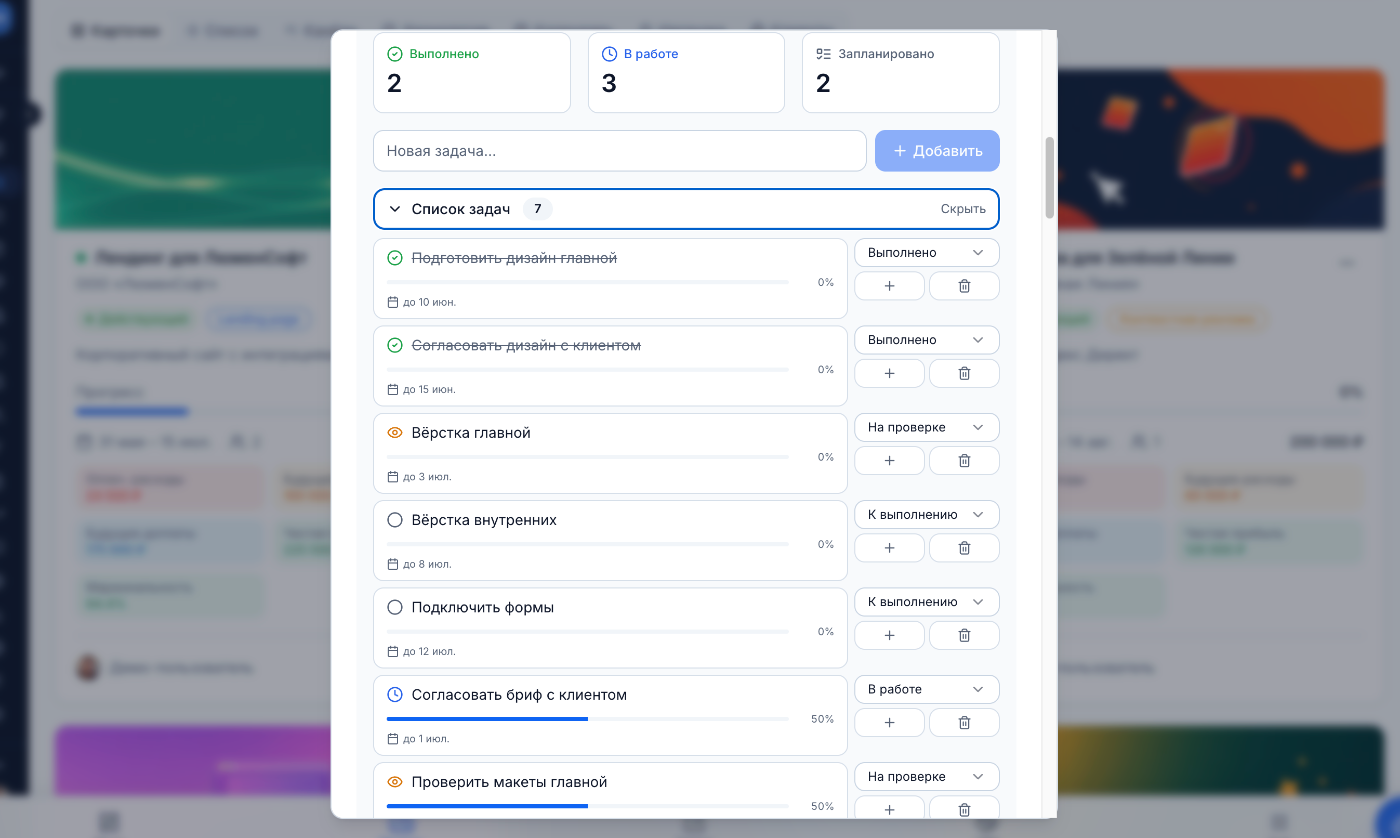Screen dimensions: 1400x838
Task: Collapse Список задач chevron
Action: pos(395,209)
